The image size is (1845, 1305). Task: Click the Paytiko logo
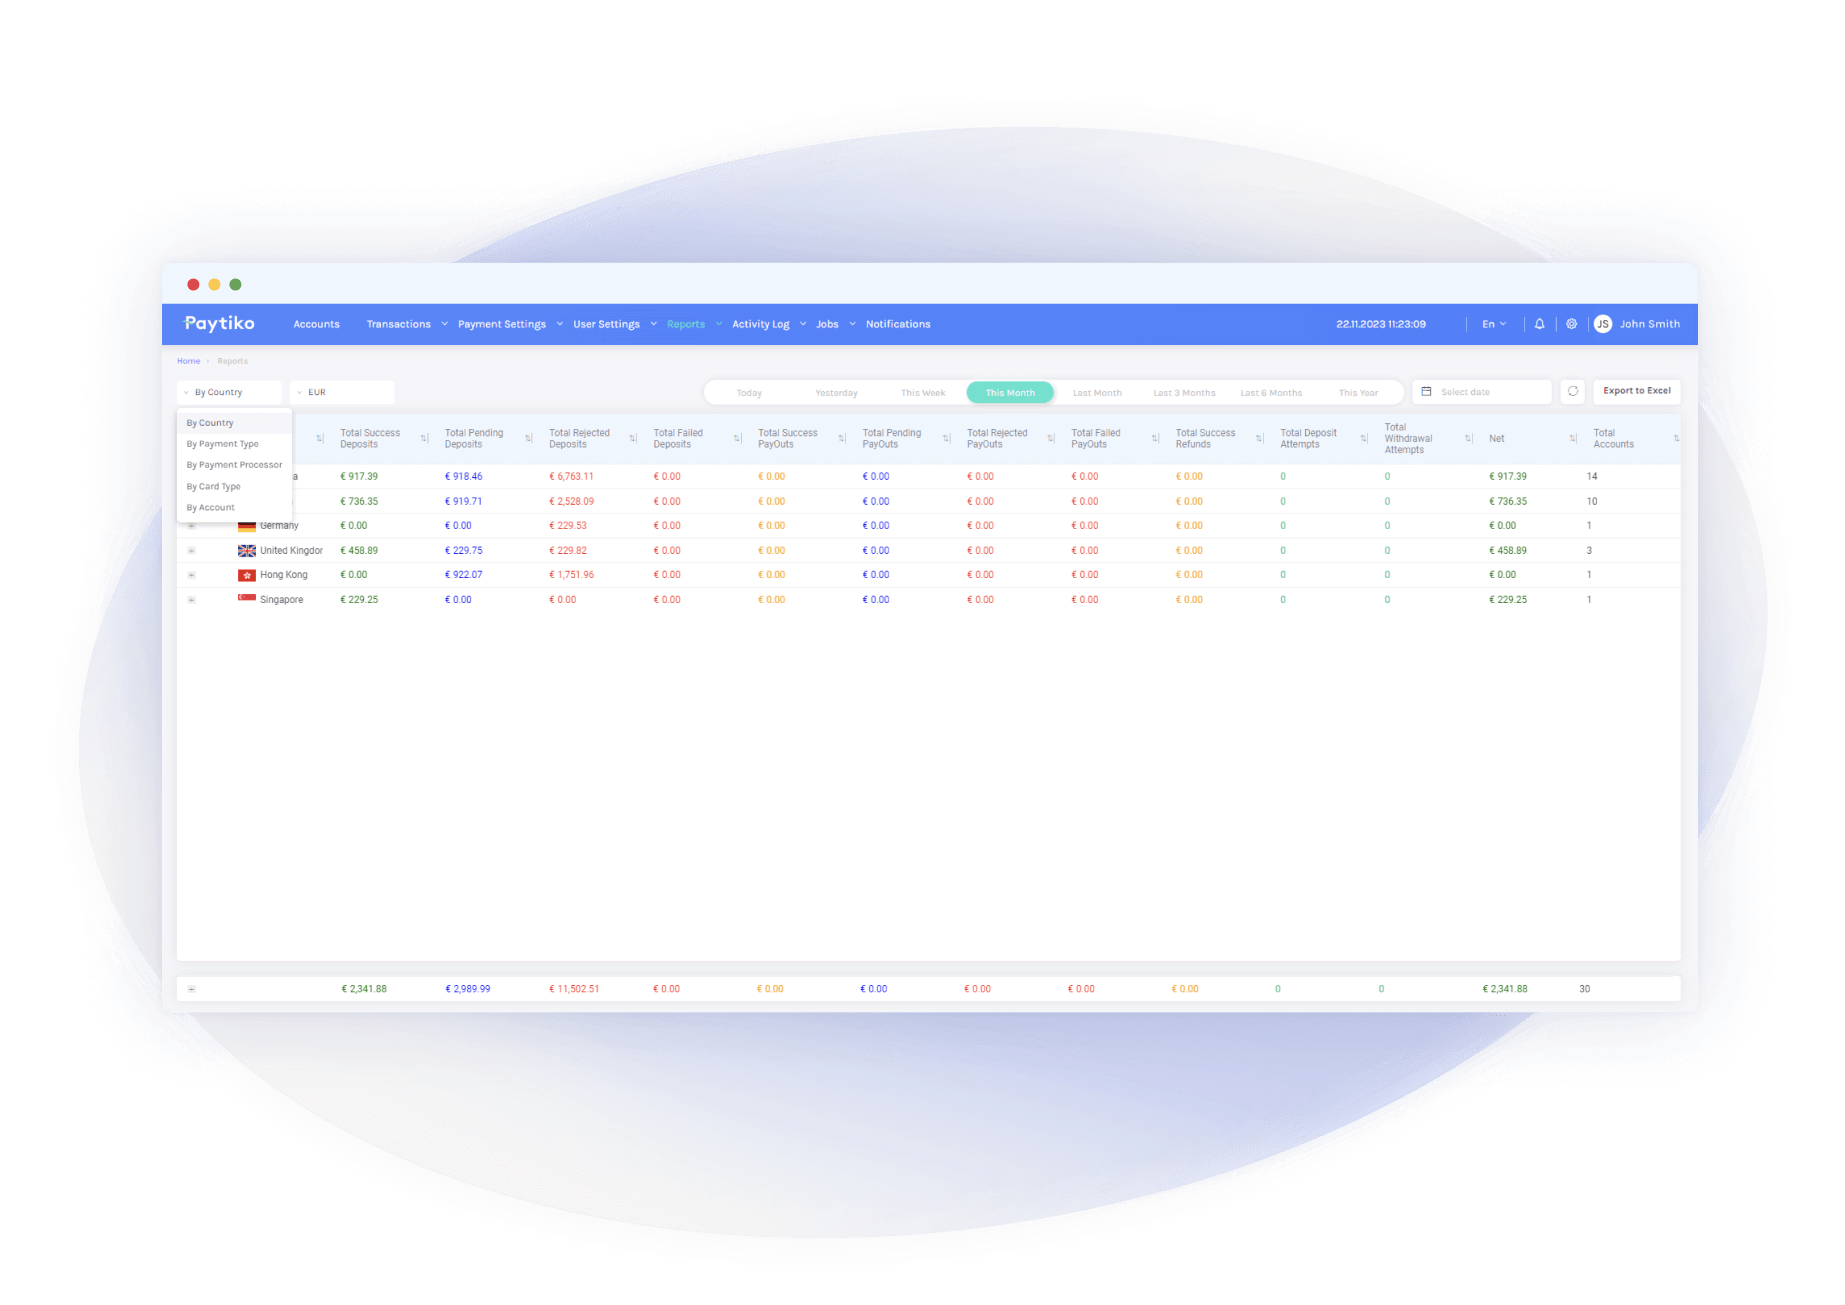[219, 323]
